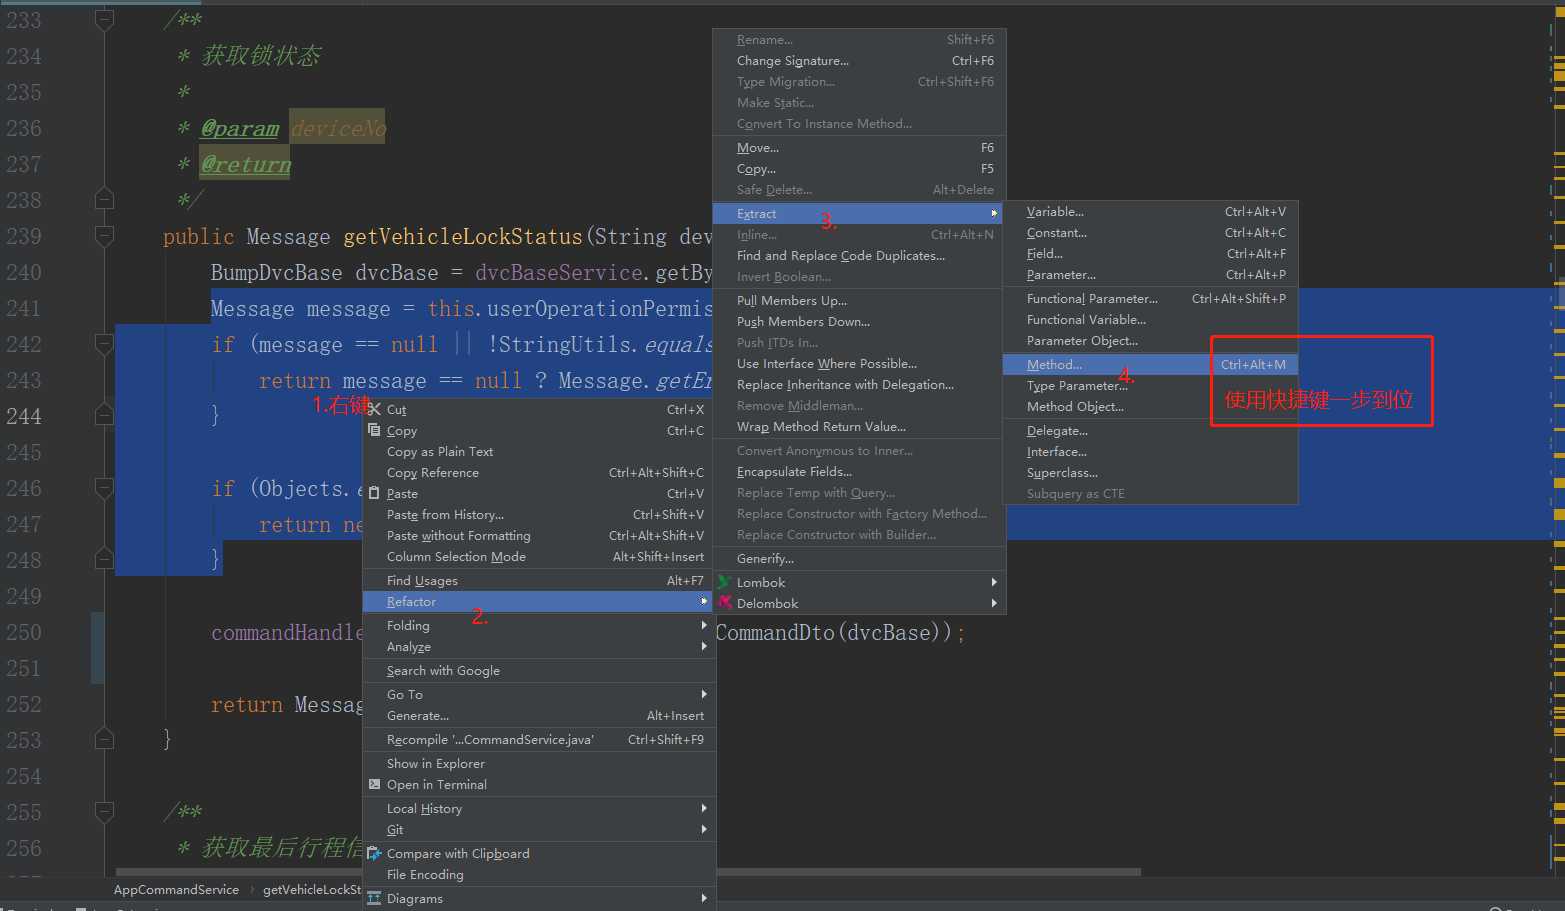Click the Delombok pepper icon
Viewport: 1565px width, 911px height.
click(724, 603)
